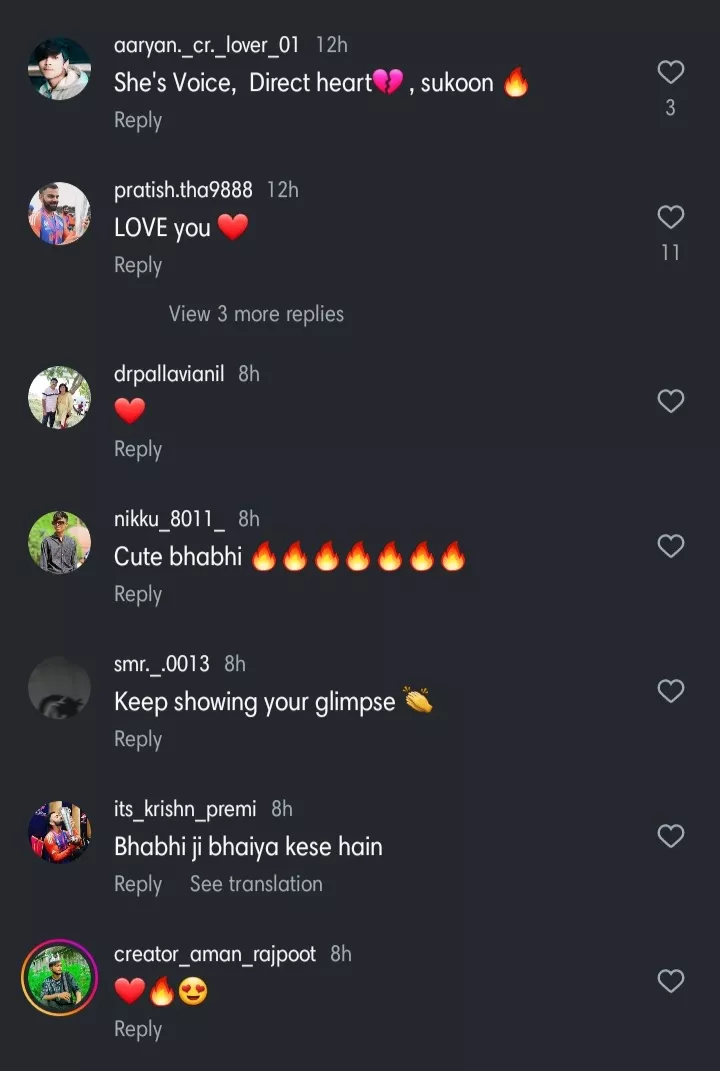Like pratish.tha9888's "LOVE you" comment

tap(670, 217)
